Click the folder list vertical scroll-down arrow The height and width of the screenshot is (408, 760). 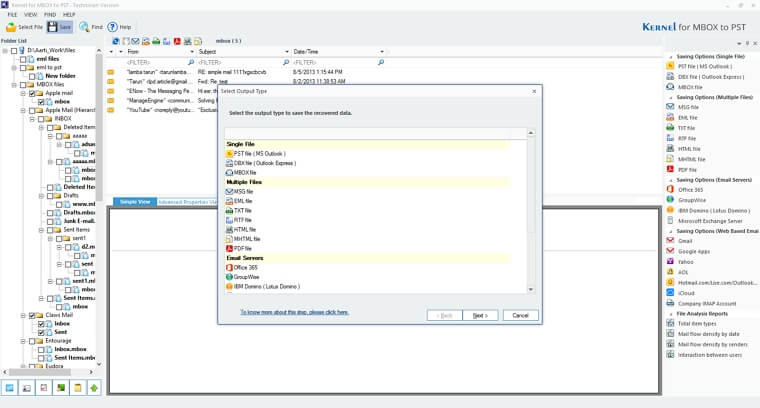pyautogui.click(x=99, y=364)
